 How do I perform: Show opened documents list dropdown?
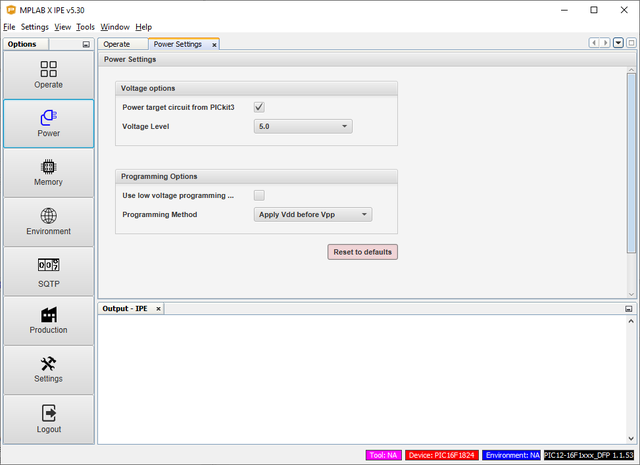[618, 42]
